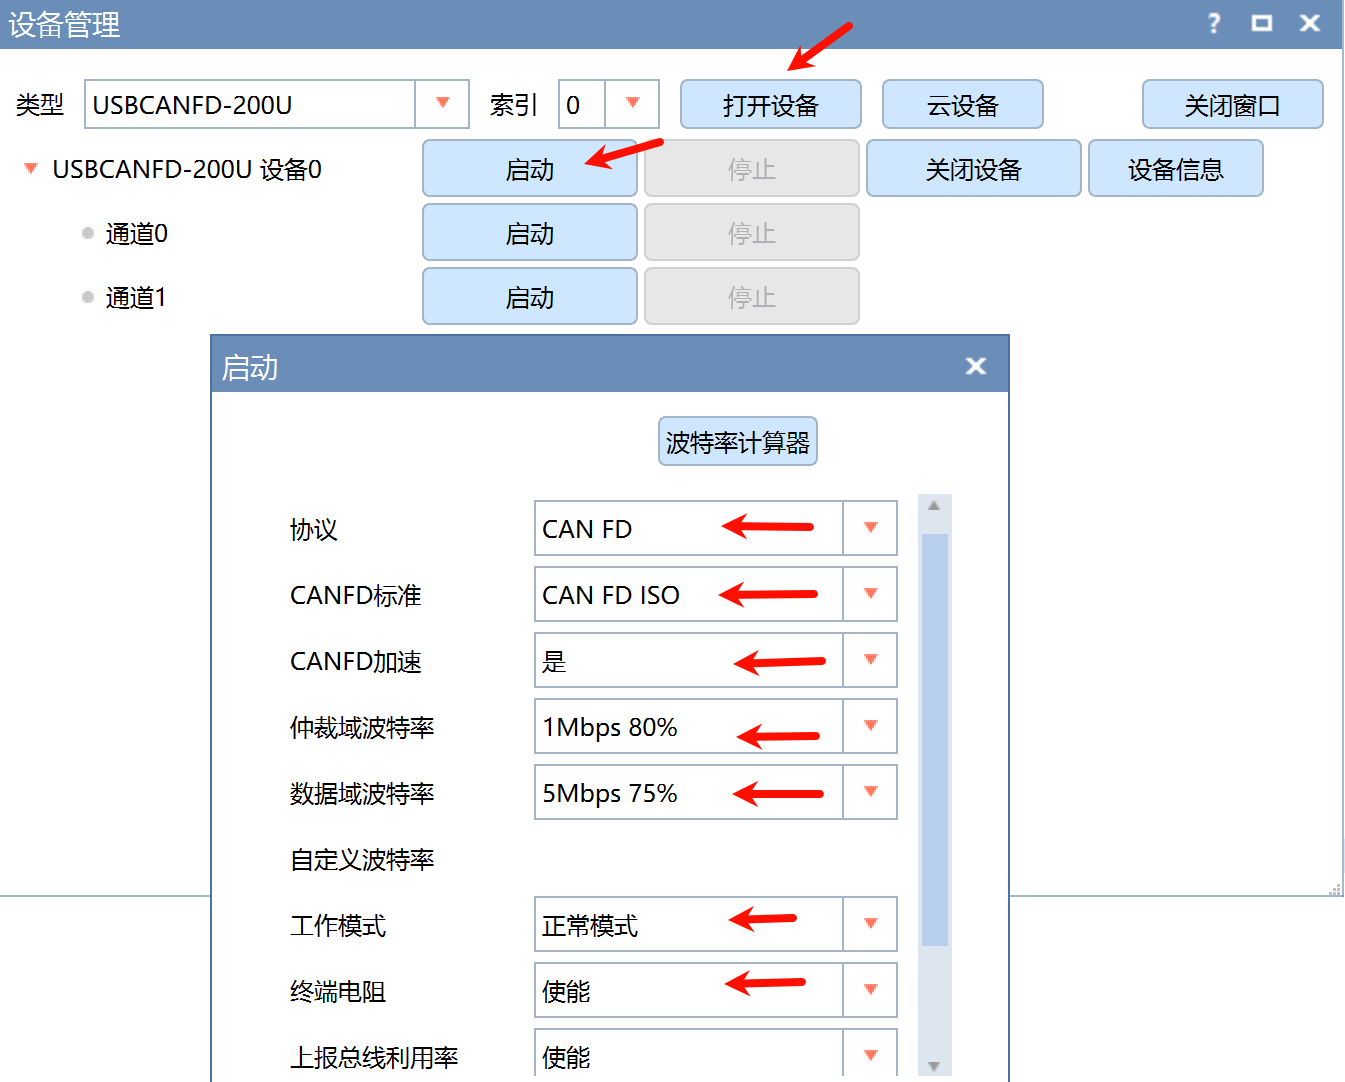The image size is (1345, 1082).
Task: Click the 上报总线利用率 label
Action: tap(374, 1058)
